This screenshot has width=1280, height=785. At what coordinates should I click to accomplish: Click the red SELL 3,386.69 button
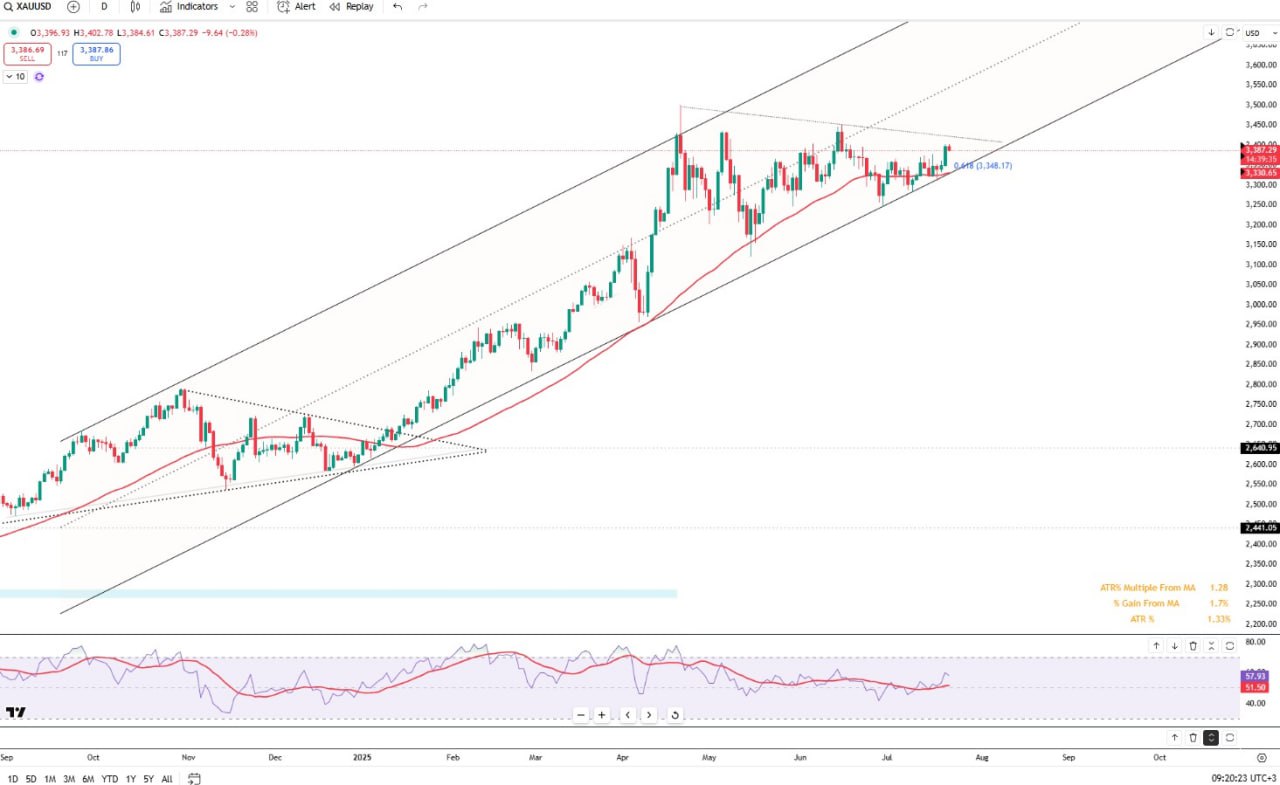click(27, 54)
